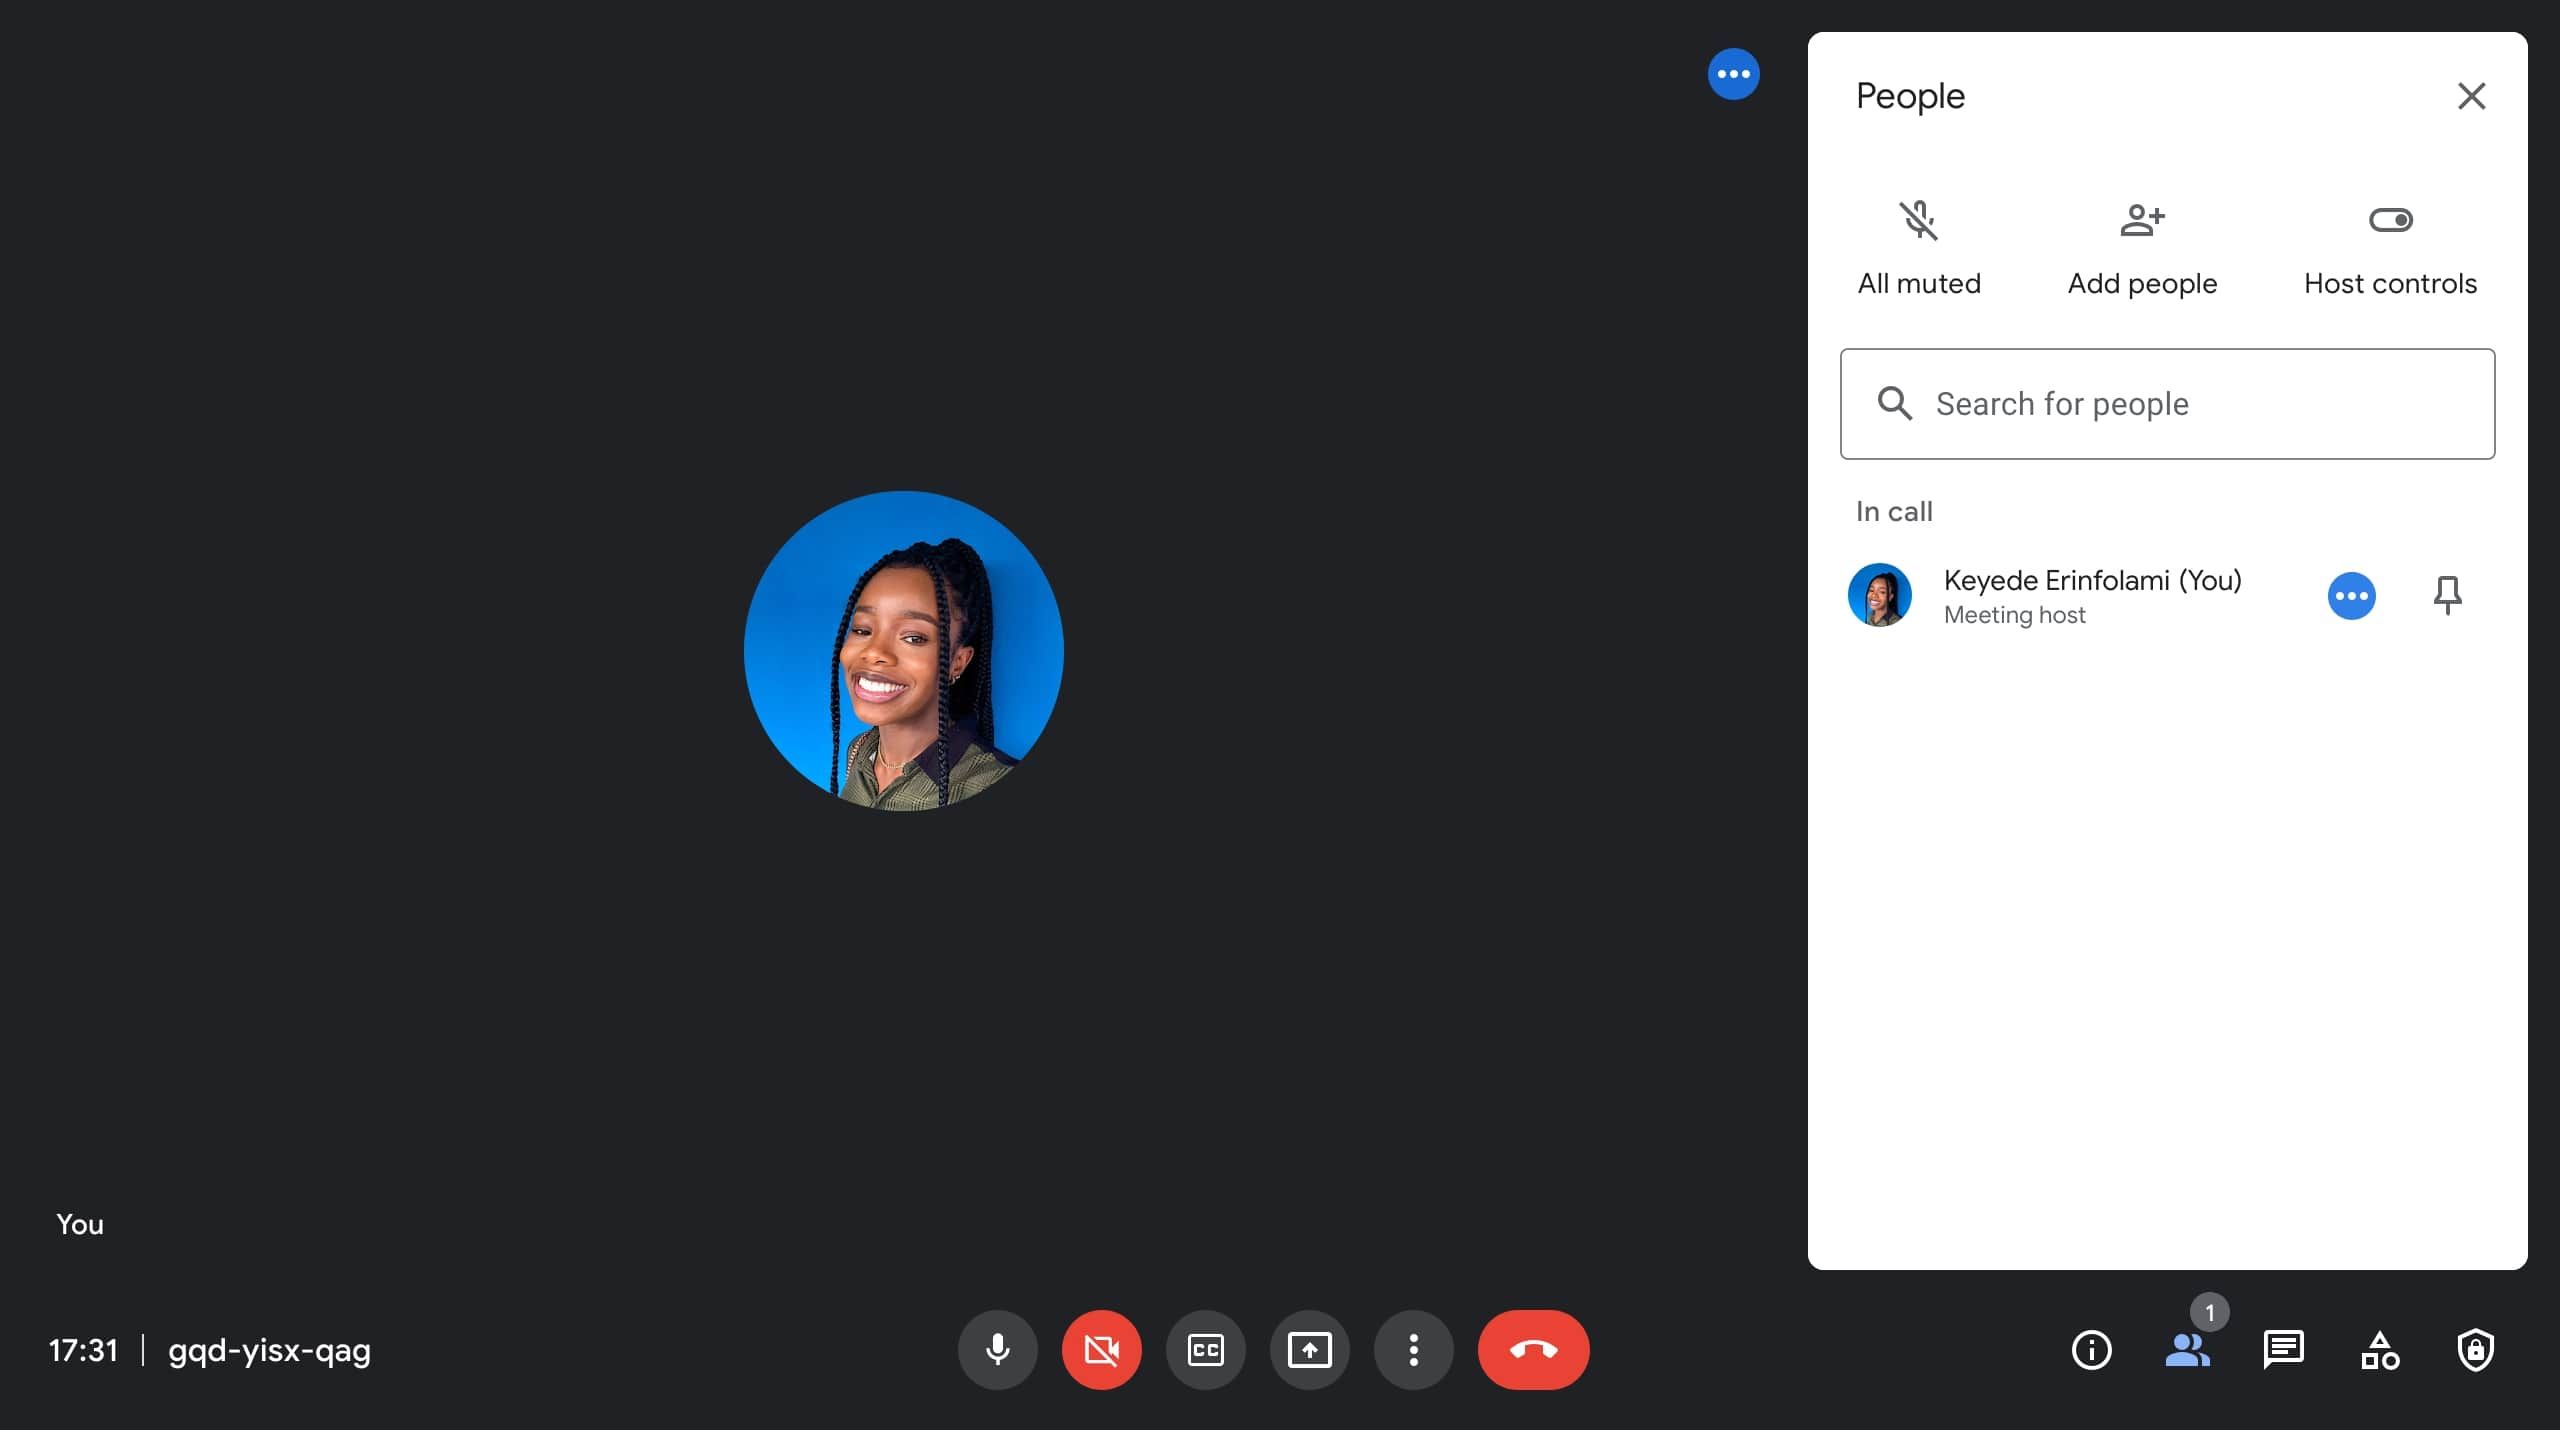
Task: Open more options for Keyede Erinfolami
Action: pyautogui.click(x=2350, y=595)
